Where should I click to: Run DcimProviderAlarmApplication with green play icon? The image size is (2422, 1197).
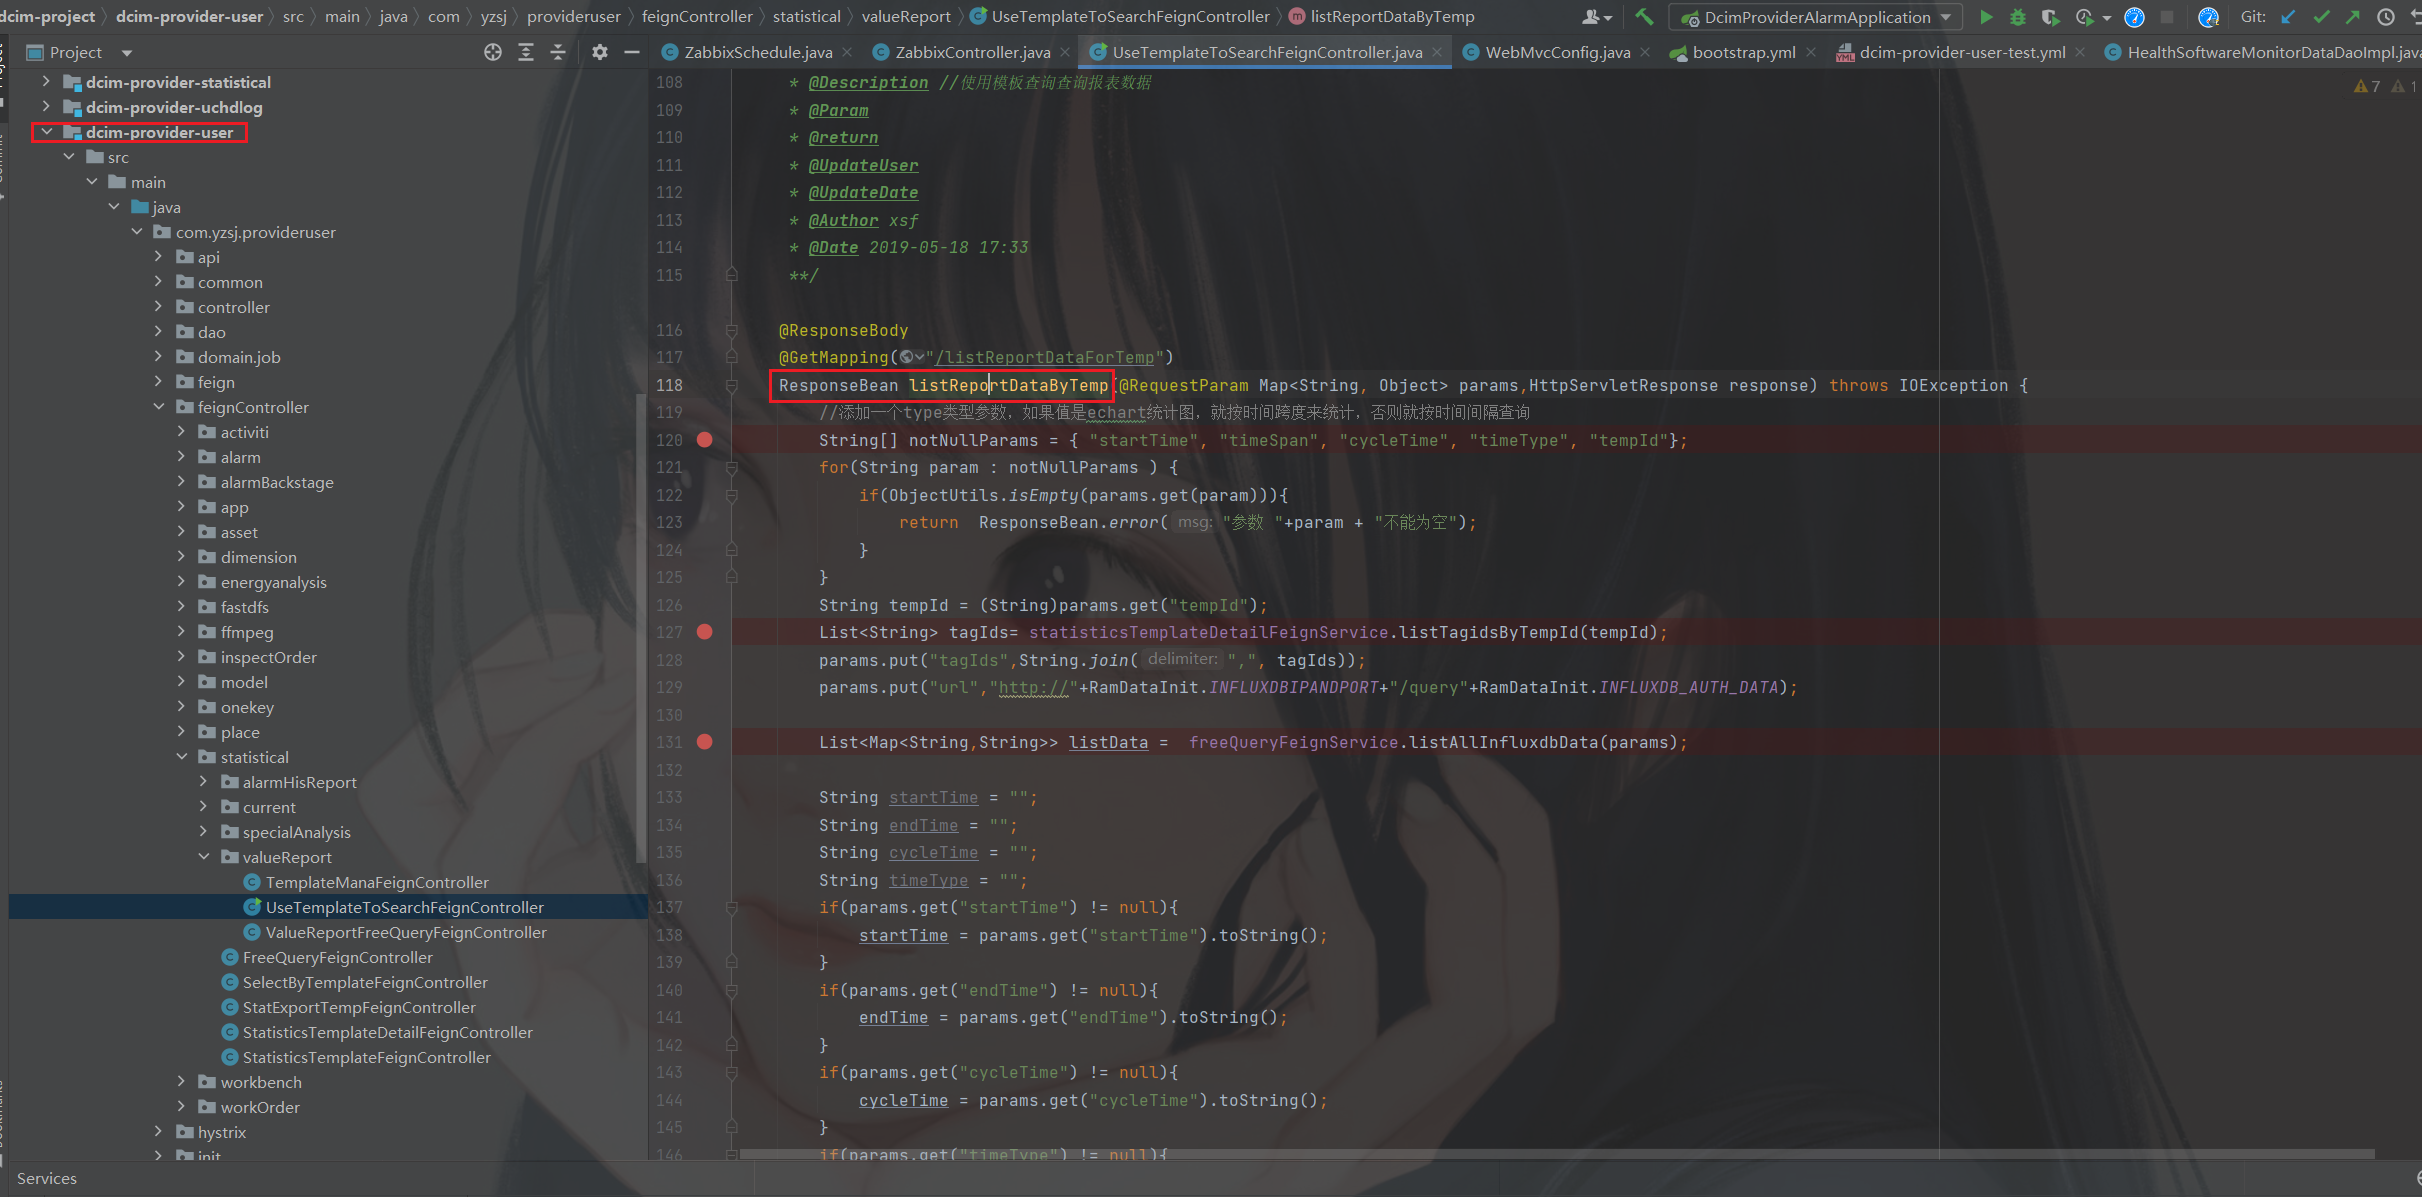pyautogui.click(x=1986, y=17)
